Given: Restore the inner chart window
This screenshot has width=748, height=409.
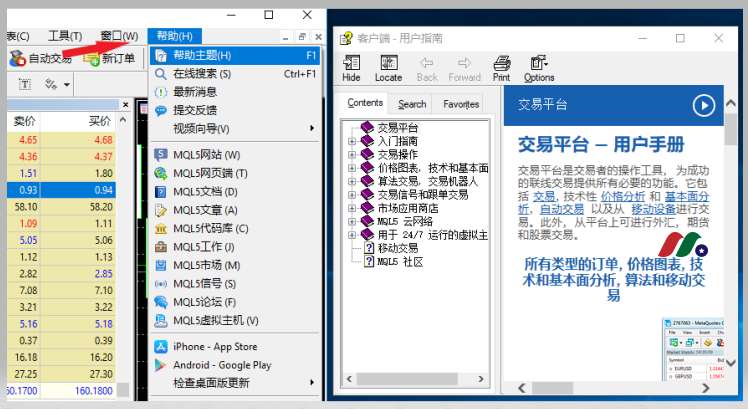Looking at the screenshot, I should point(302,37).
